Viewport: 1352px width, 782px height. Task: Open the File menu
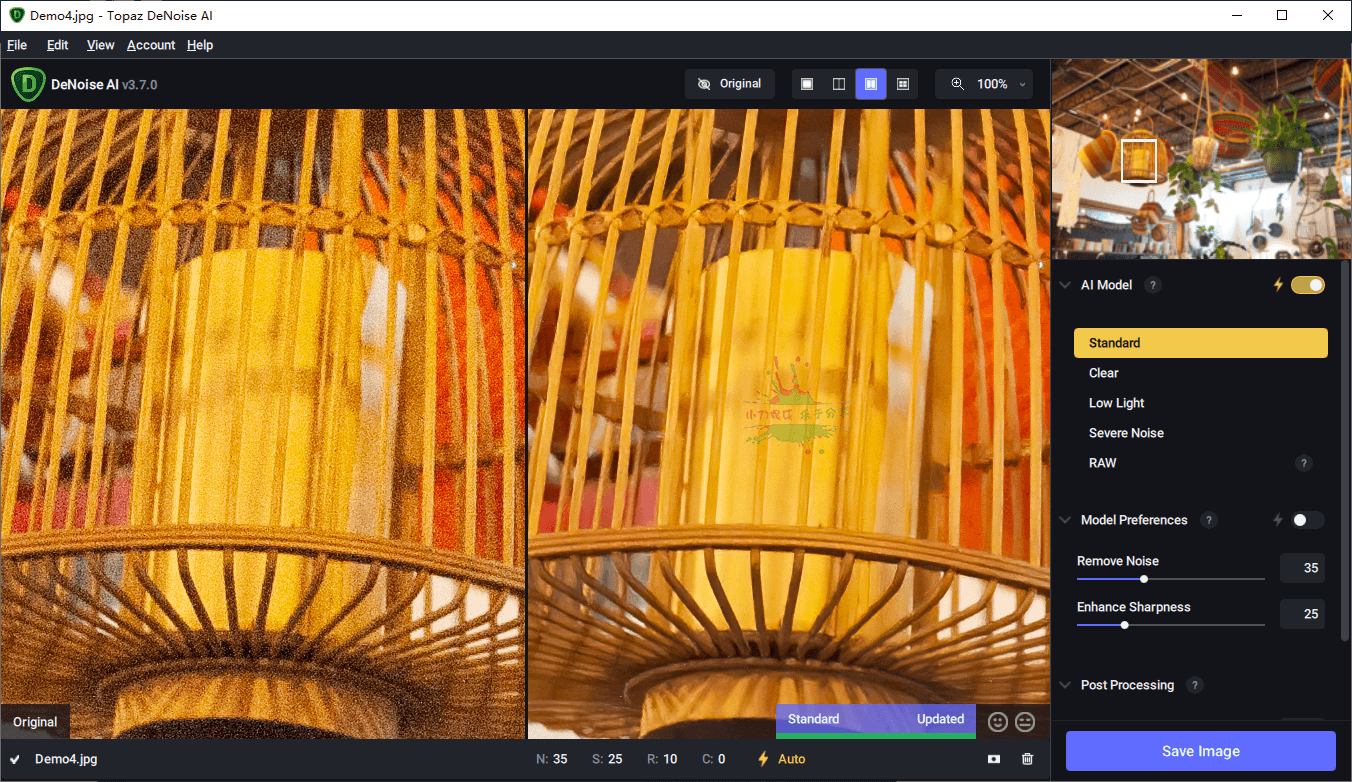coord(17,45)
